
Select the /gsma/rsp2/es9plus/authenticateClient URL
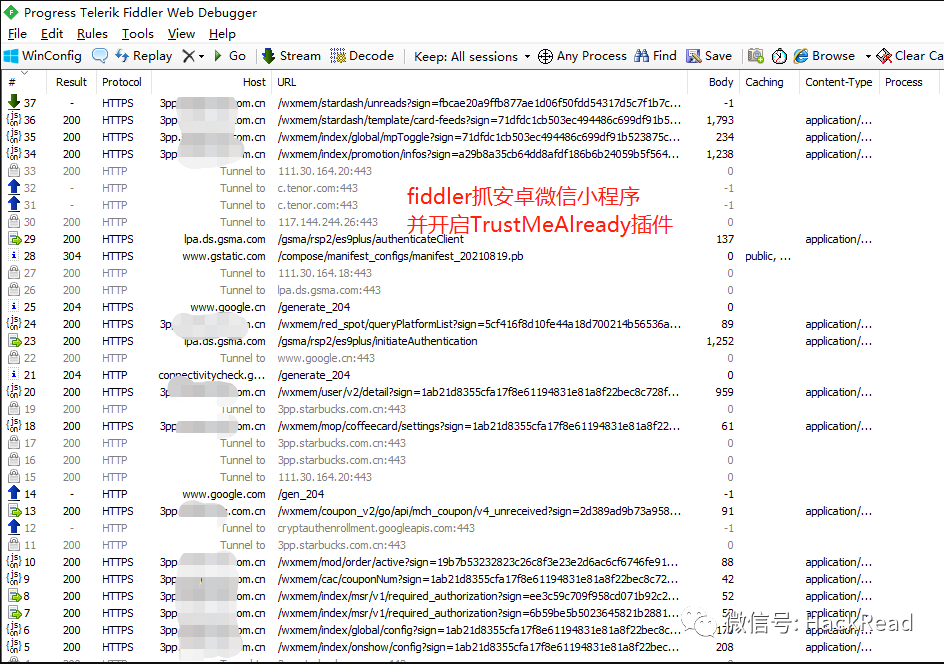click(x=371, y=239)
